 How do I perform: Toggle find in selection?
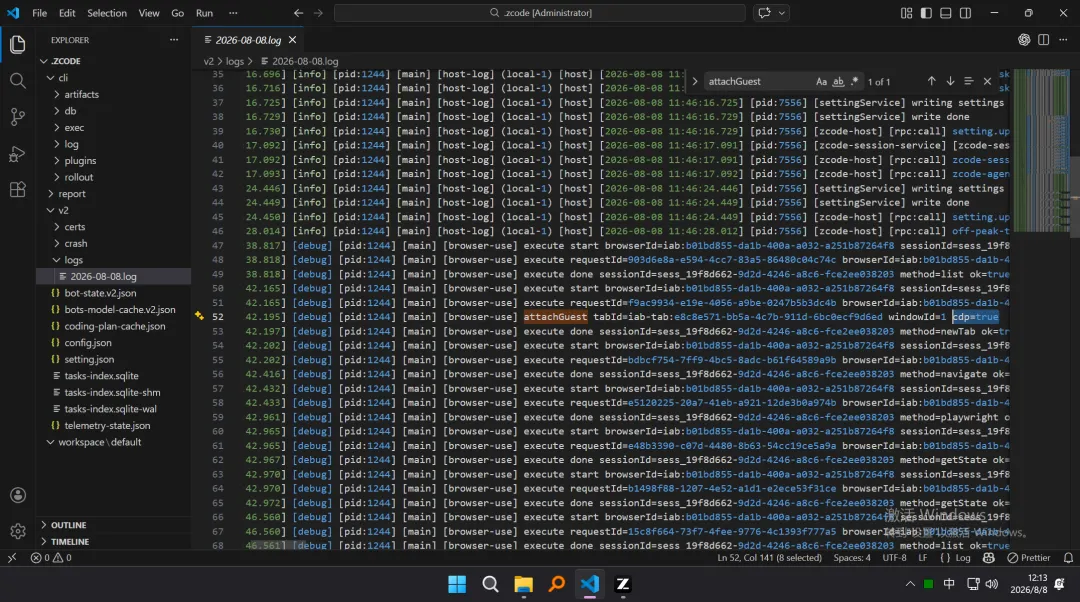point(968,81)
